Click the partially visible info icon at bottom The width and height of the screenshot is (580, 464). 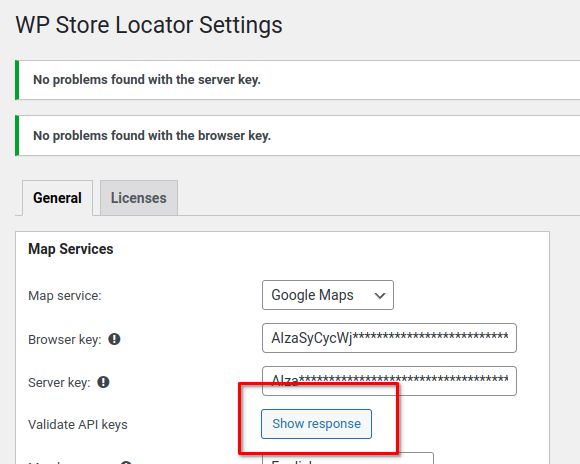pyautogui.click(x=126, y=462)
